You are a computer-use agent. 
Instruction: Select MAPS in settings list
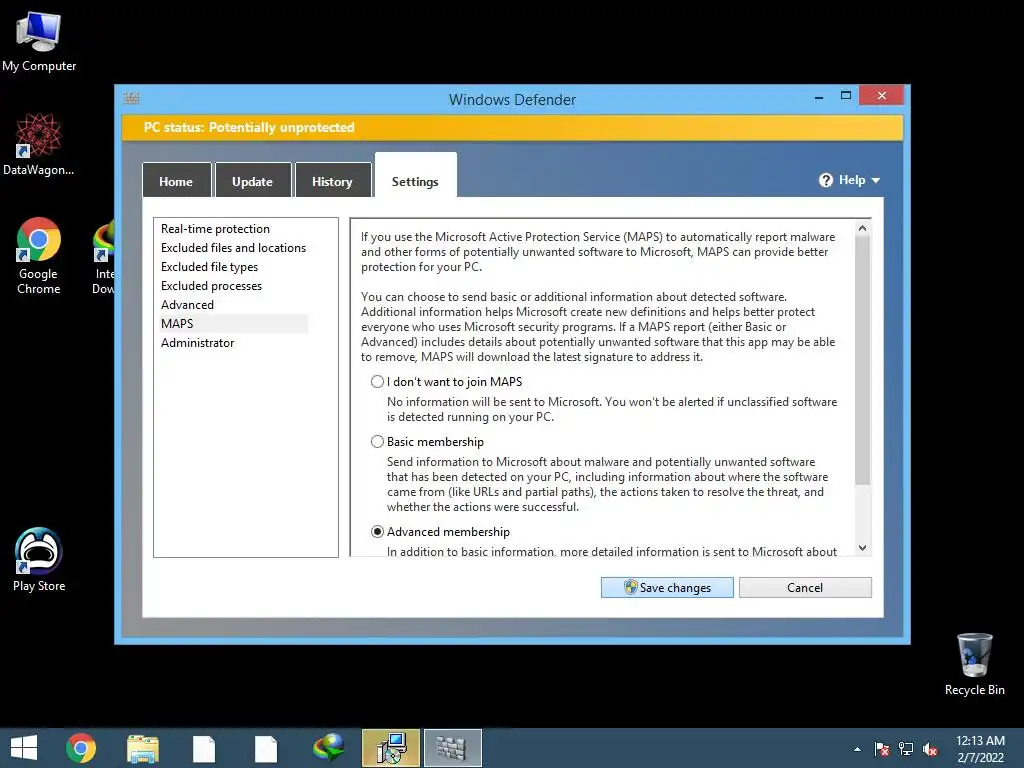tap(234, 323)
